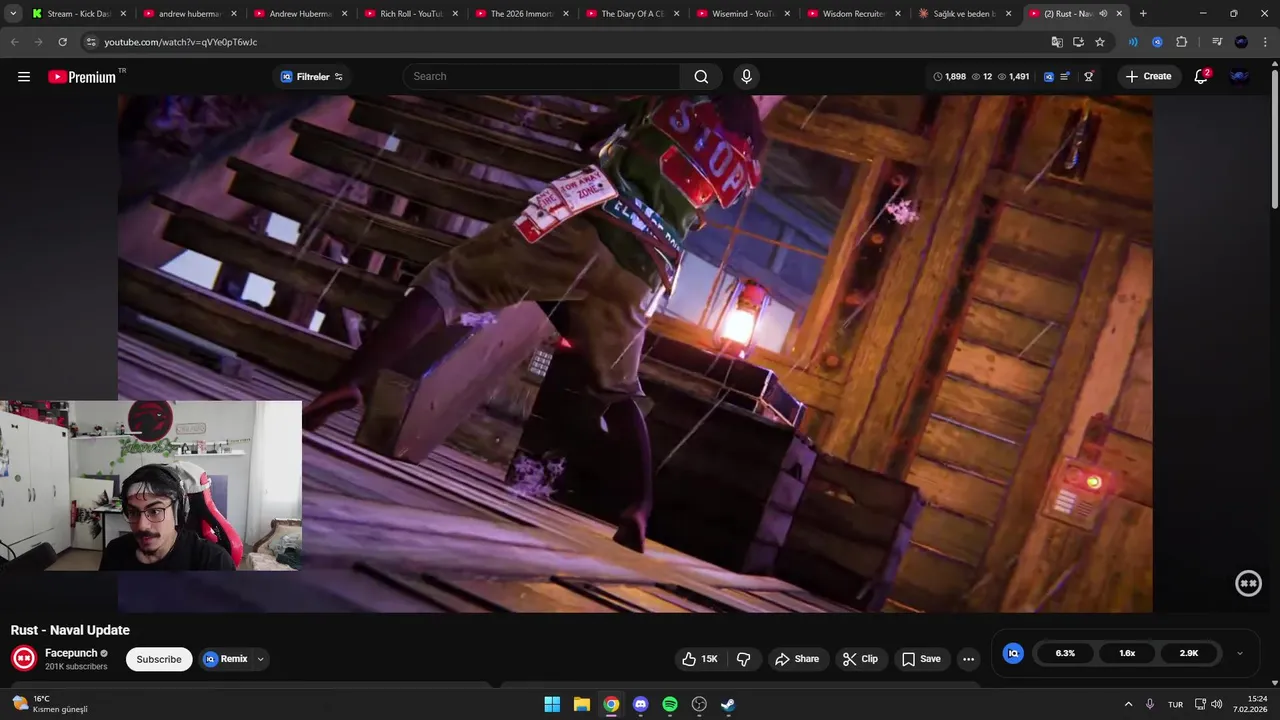Image resolution: width=1280 pixels, height=720 pixels.
Task: Switch to The 2026 Immortal tab
Action: pos(522,14)
